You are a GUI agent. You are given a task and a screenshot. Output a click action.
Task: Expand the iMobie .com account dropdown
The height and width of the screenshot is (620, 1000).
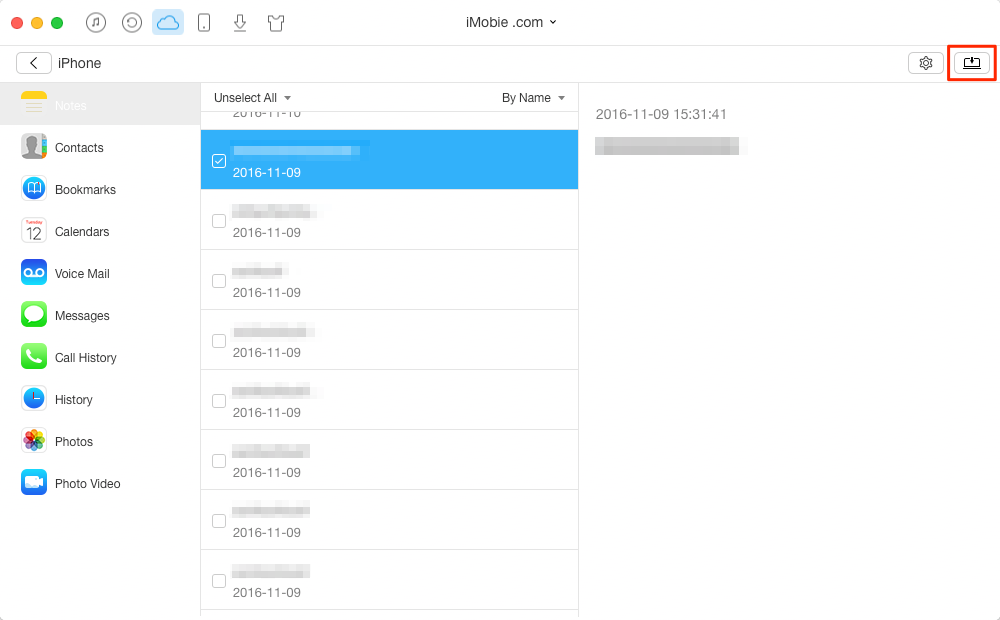511,22
